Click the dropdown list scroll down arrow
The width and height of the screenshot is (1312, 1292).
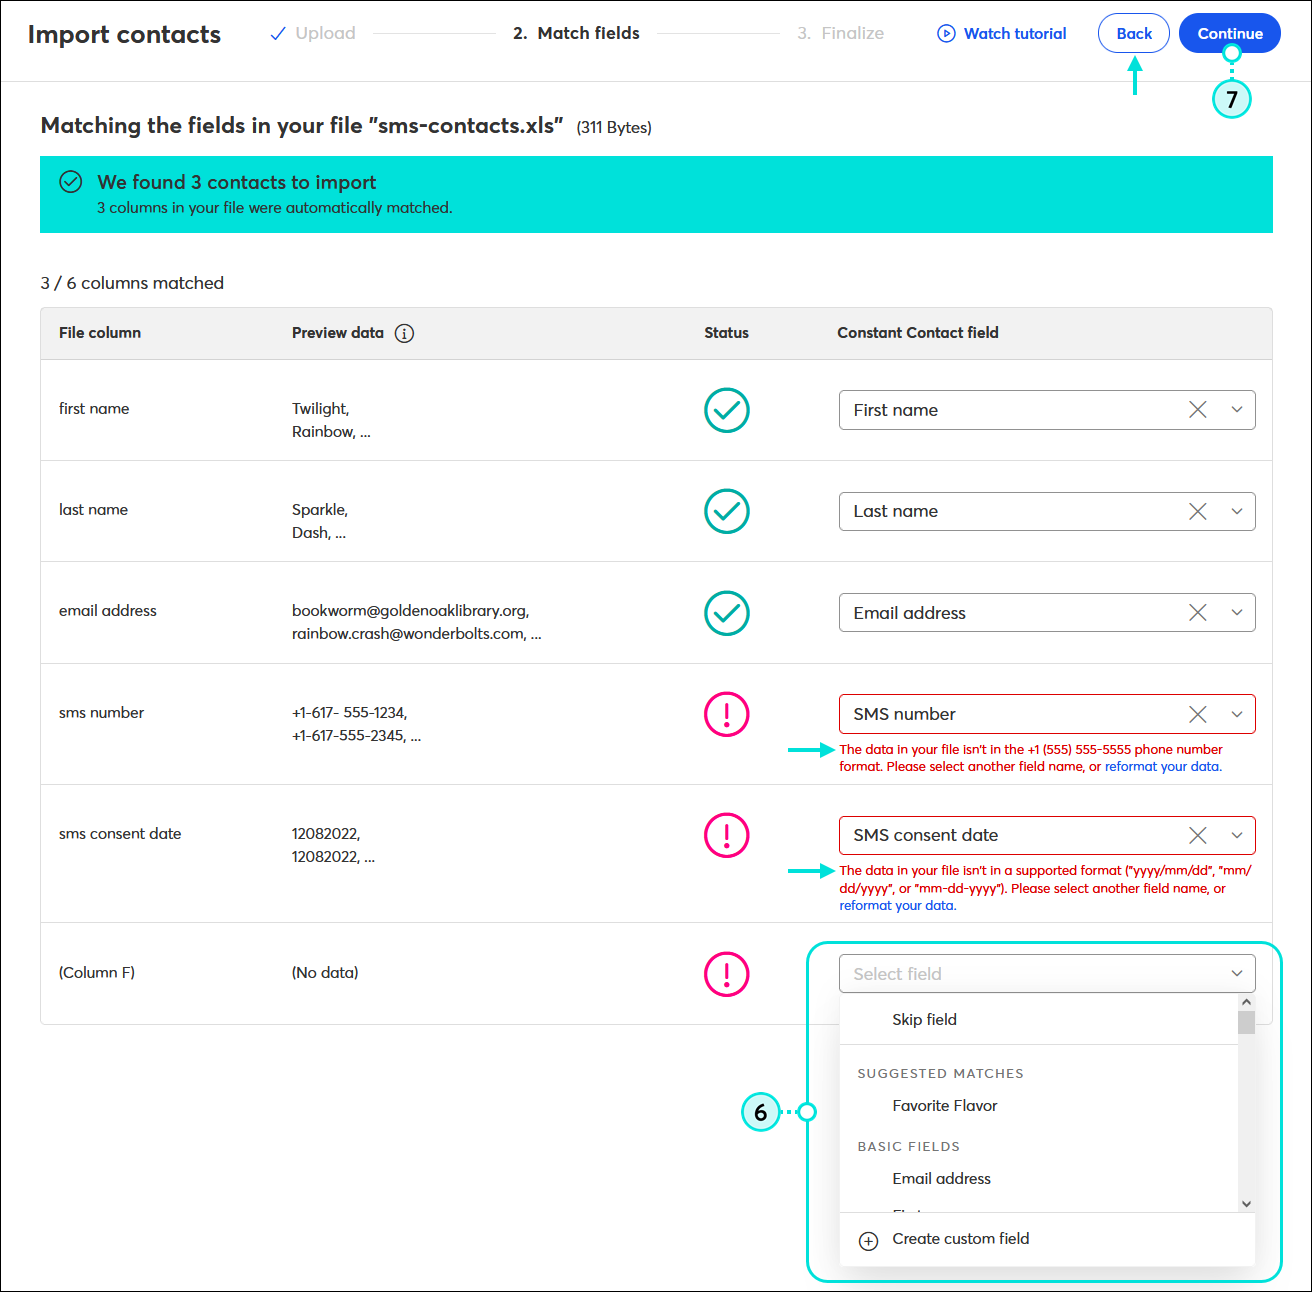[x=1246, y=1204]
